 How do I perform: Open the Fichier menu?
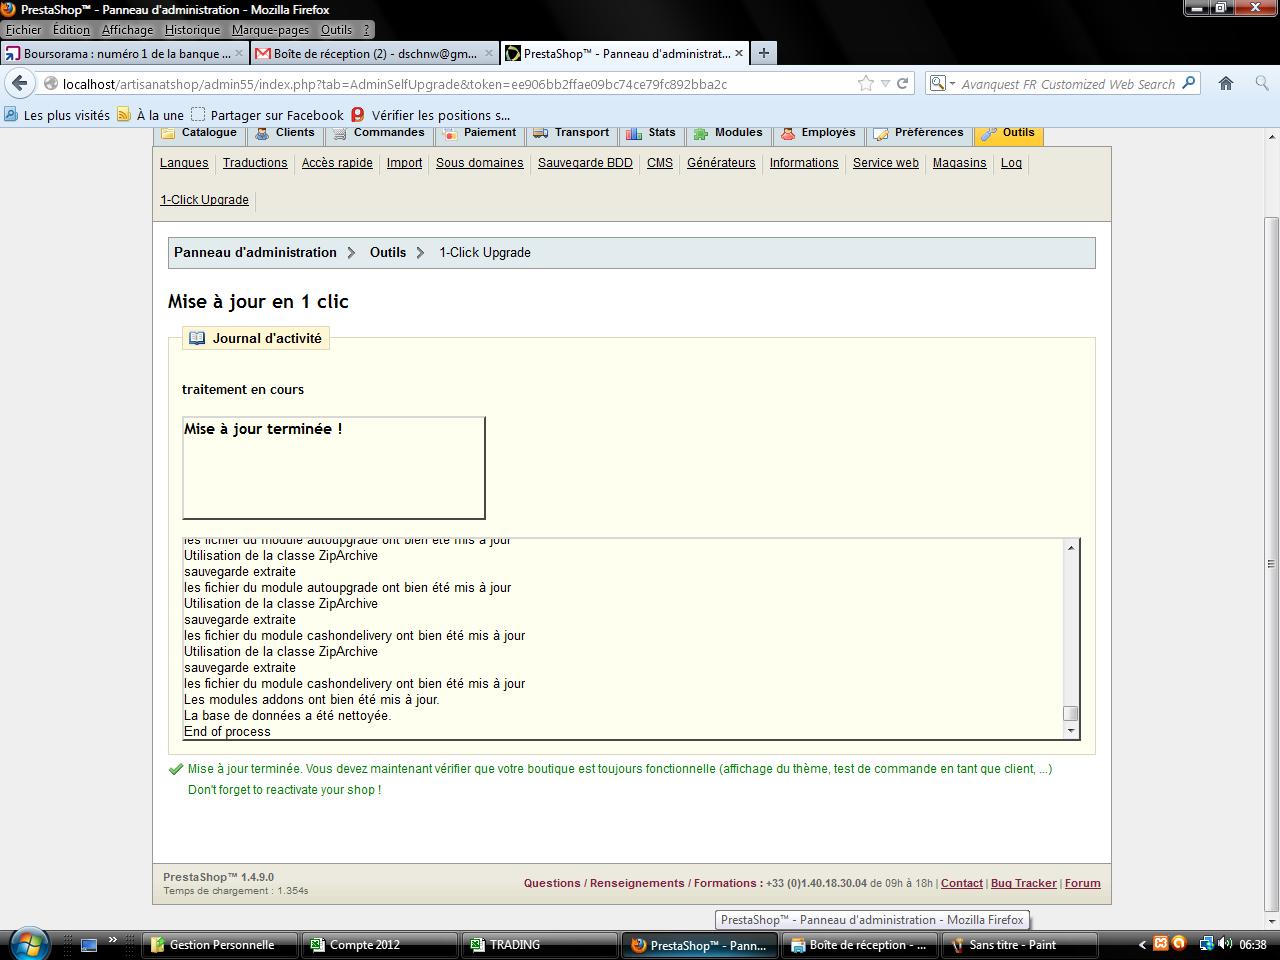pyautogui.click(x=24, y=30)
